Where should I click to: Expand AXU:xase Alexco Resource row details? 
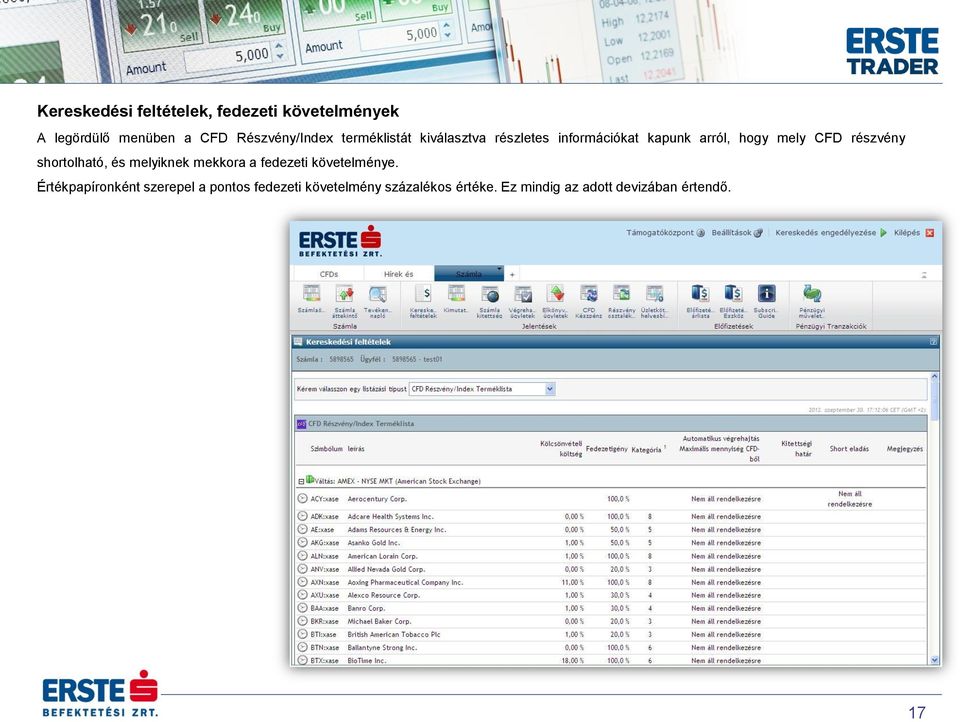pyautogui.click(x=302, y=595)
